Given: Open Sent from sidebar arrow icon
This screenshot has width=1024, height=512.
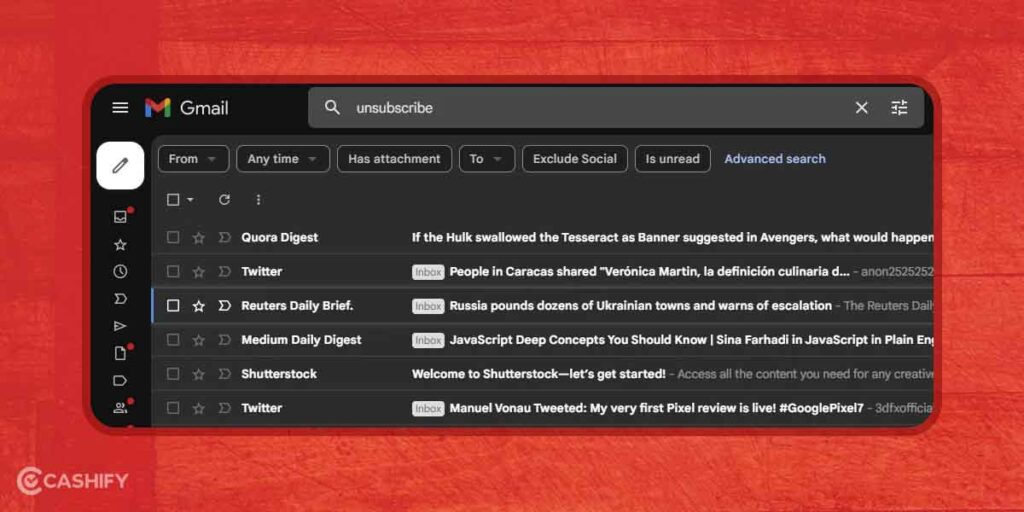Looking at the screenshot, I should pos(120,326).
